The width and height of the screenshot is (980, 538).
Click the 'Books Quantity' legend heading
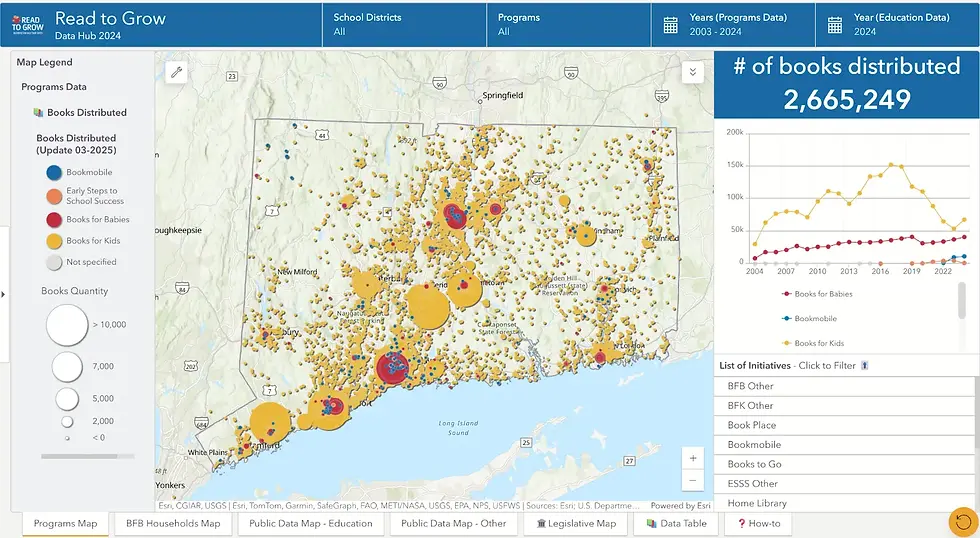(74, 291)
